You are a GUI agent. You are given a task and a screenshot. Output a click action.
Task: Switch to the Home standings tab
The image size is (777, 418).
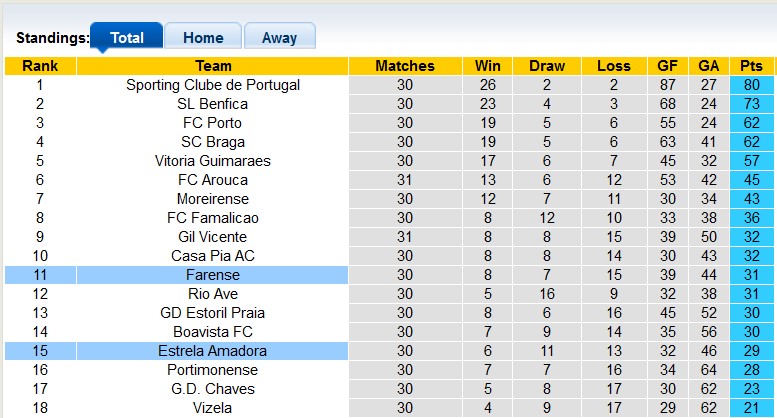tap(203, 38)
